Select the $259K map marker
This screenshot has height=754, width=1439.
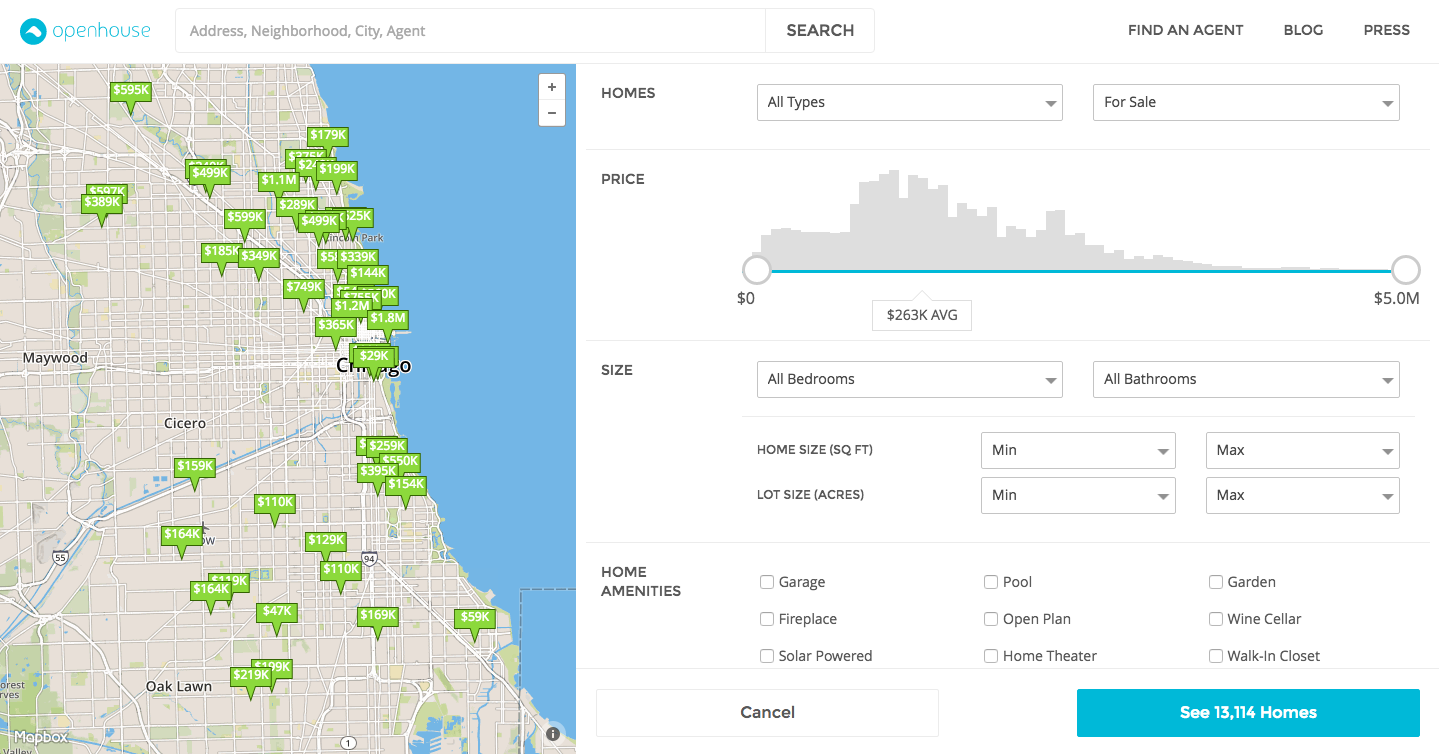pos(387,446)
